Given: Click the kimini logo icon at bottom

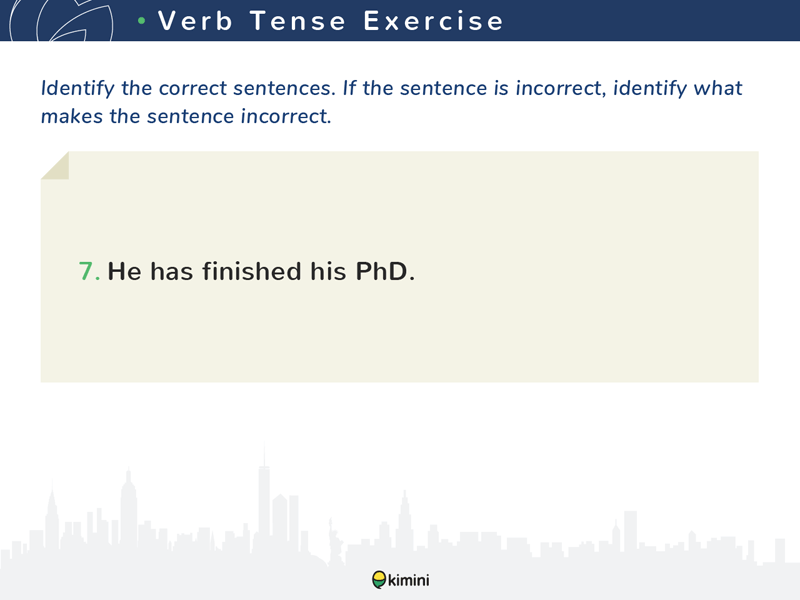Looking at the screenshot, I should click(379, 580).
